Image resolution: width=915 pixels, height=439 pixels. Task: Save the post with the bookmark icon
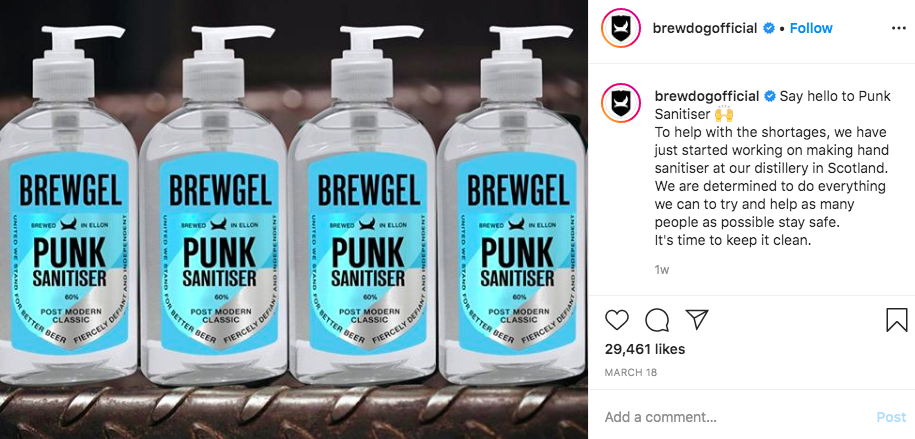[896, 319]
